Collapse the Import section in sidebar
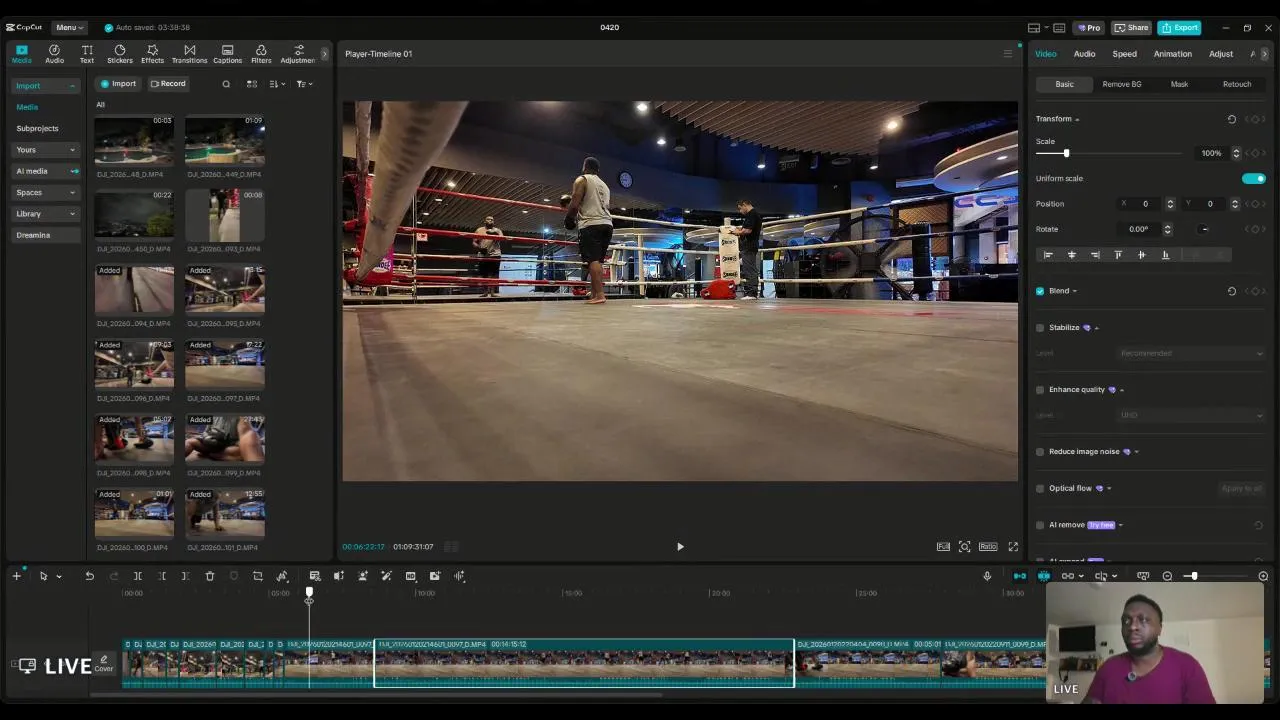1280x720 pixels. (x=45, y=86)
